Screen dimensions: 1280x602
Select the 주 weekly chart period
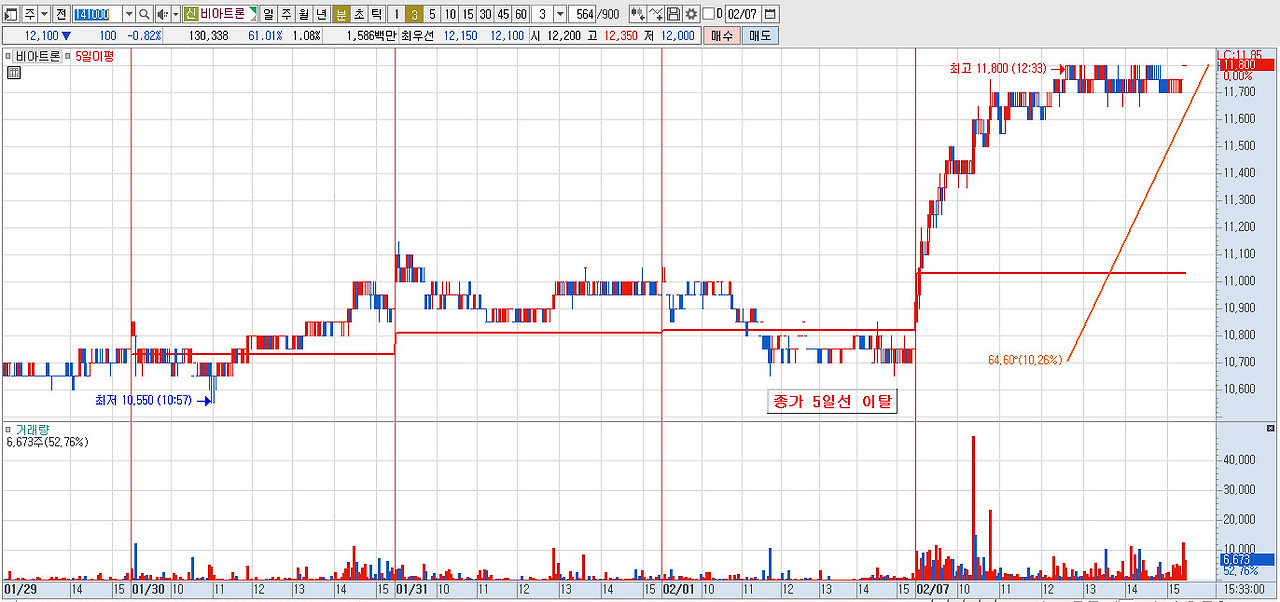point(286,14)
